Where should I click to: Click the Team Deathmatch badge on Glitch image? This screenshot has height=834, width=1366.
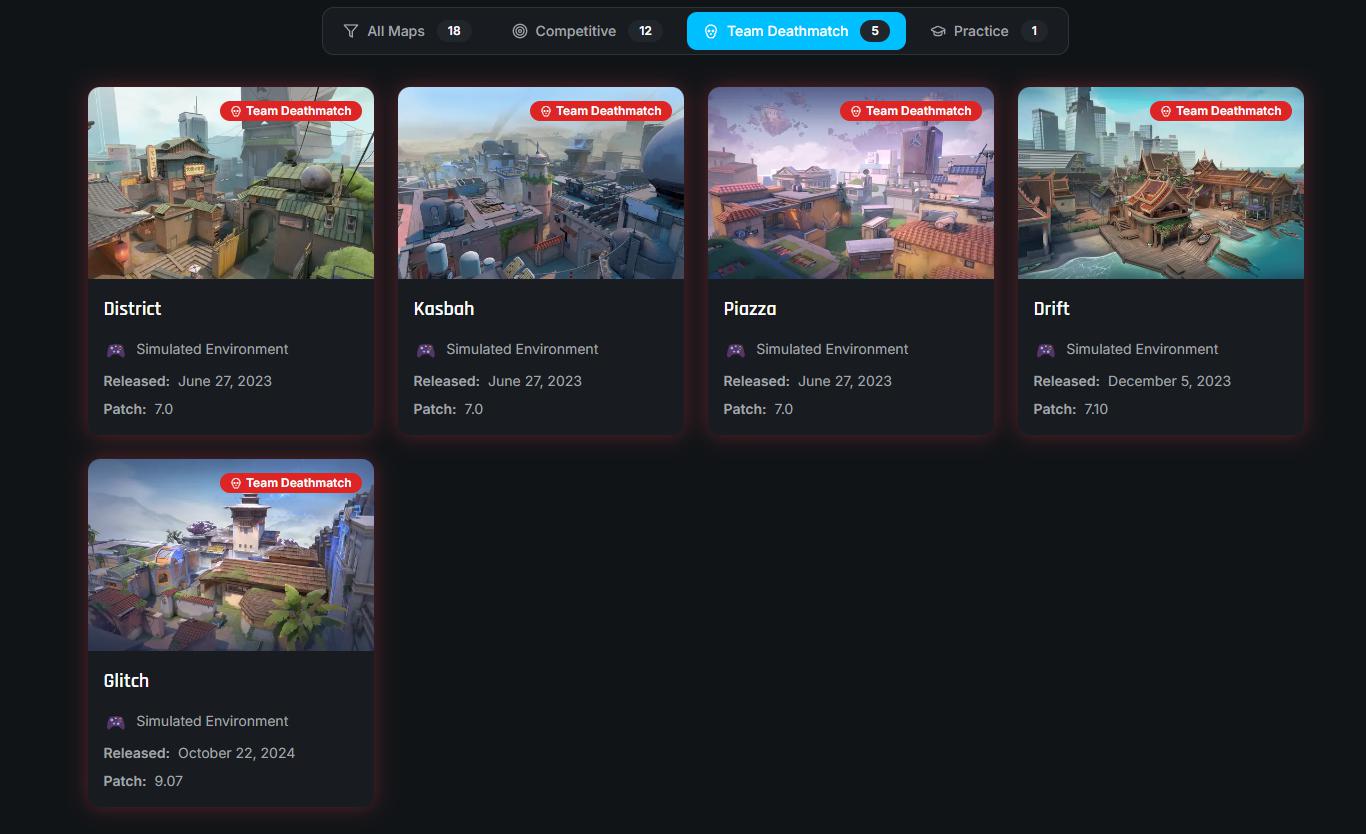(x=291, y=483)
